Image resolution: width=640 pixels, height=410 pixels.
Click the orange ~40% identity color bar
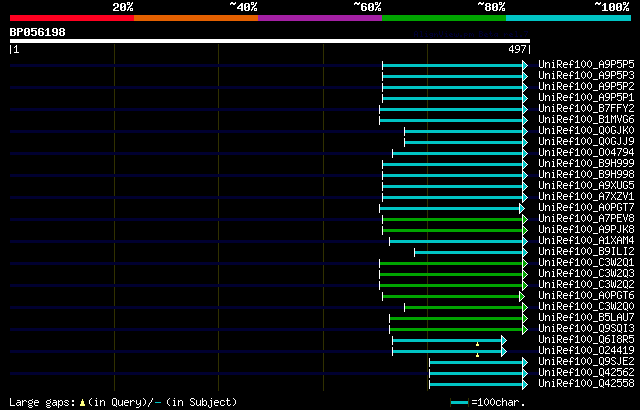pyautogui.click(x=196, y=18)
